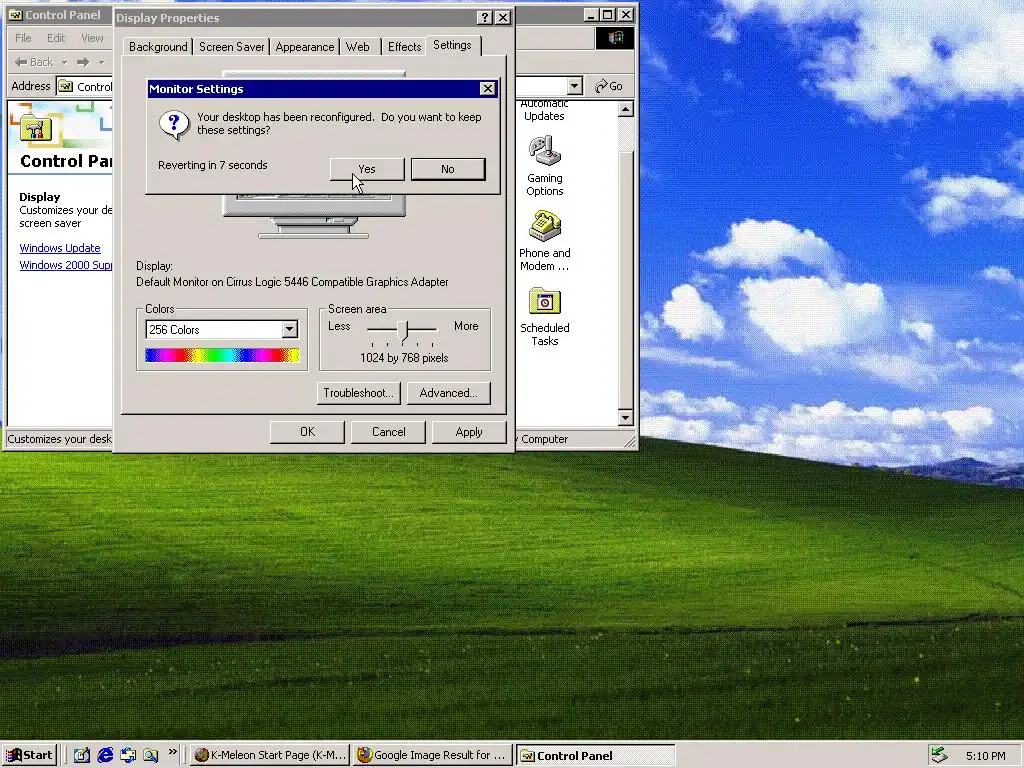Screen dimensions: 1024x768
Task: Click the rainbow color preview bar
Action: point(222,355)
